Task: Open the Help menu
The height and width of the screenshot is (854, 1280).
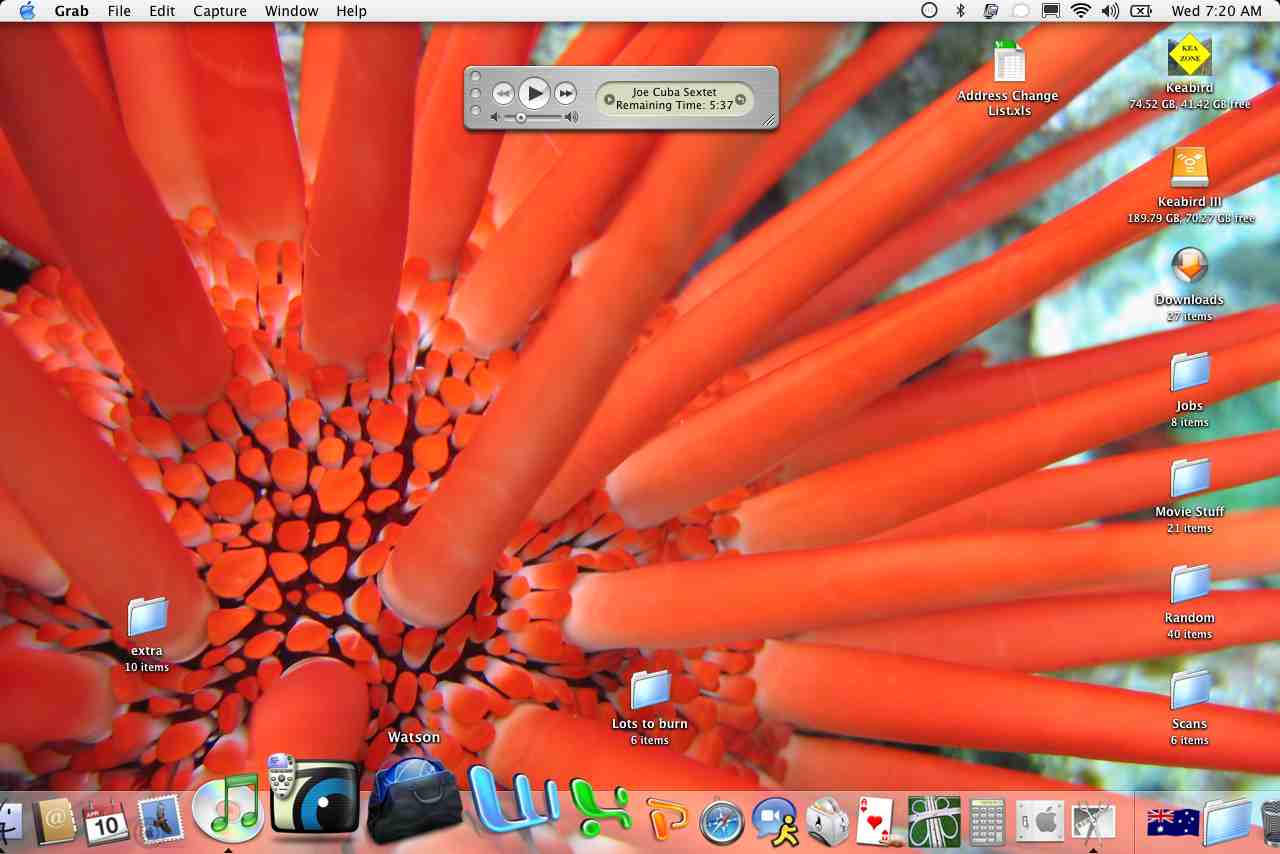Action: (x=352, y=11)
